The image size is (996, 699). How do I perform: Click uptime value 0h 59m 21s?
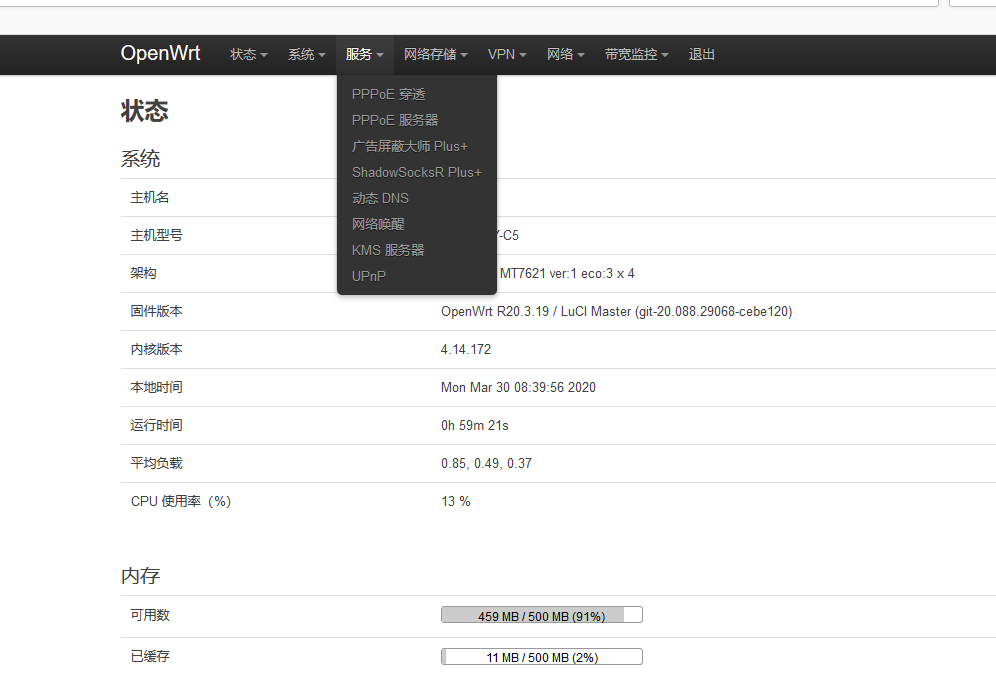point(474,426)
